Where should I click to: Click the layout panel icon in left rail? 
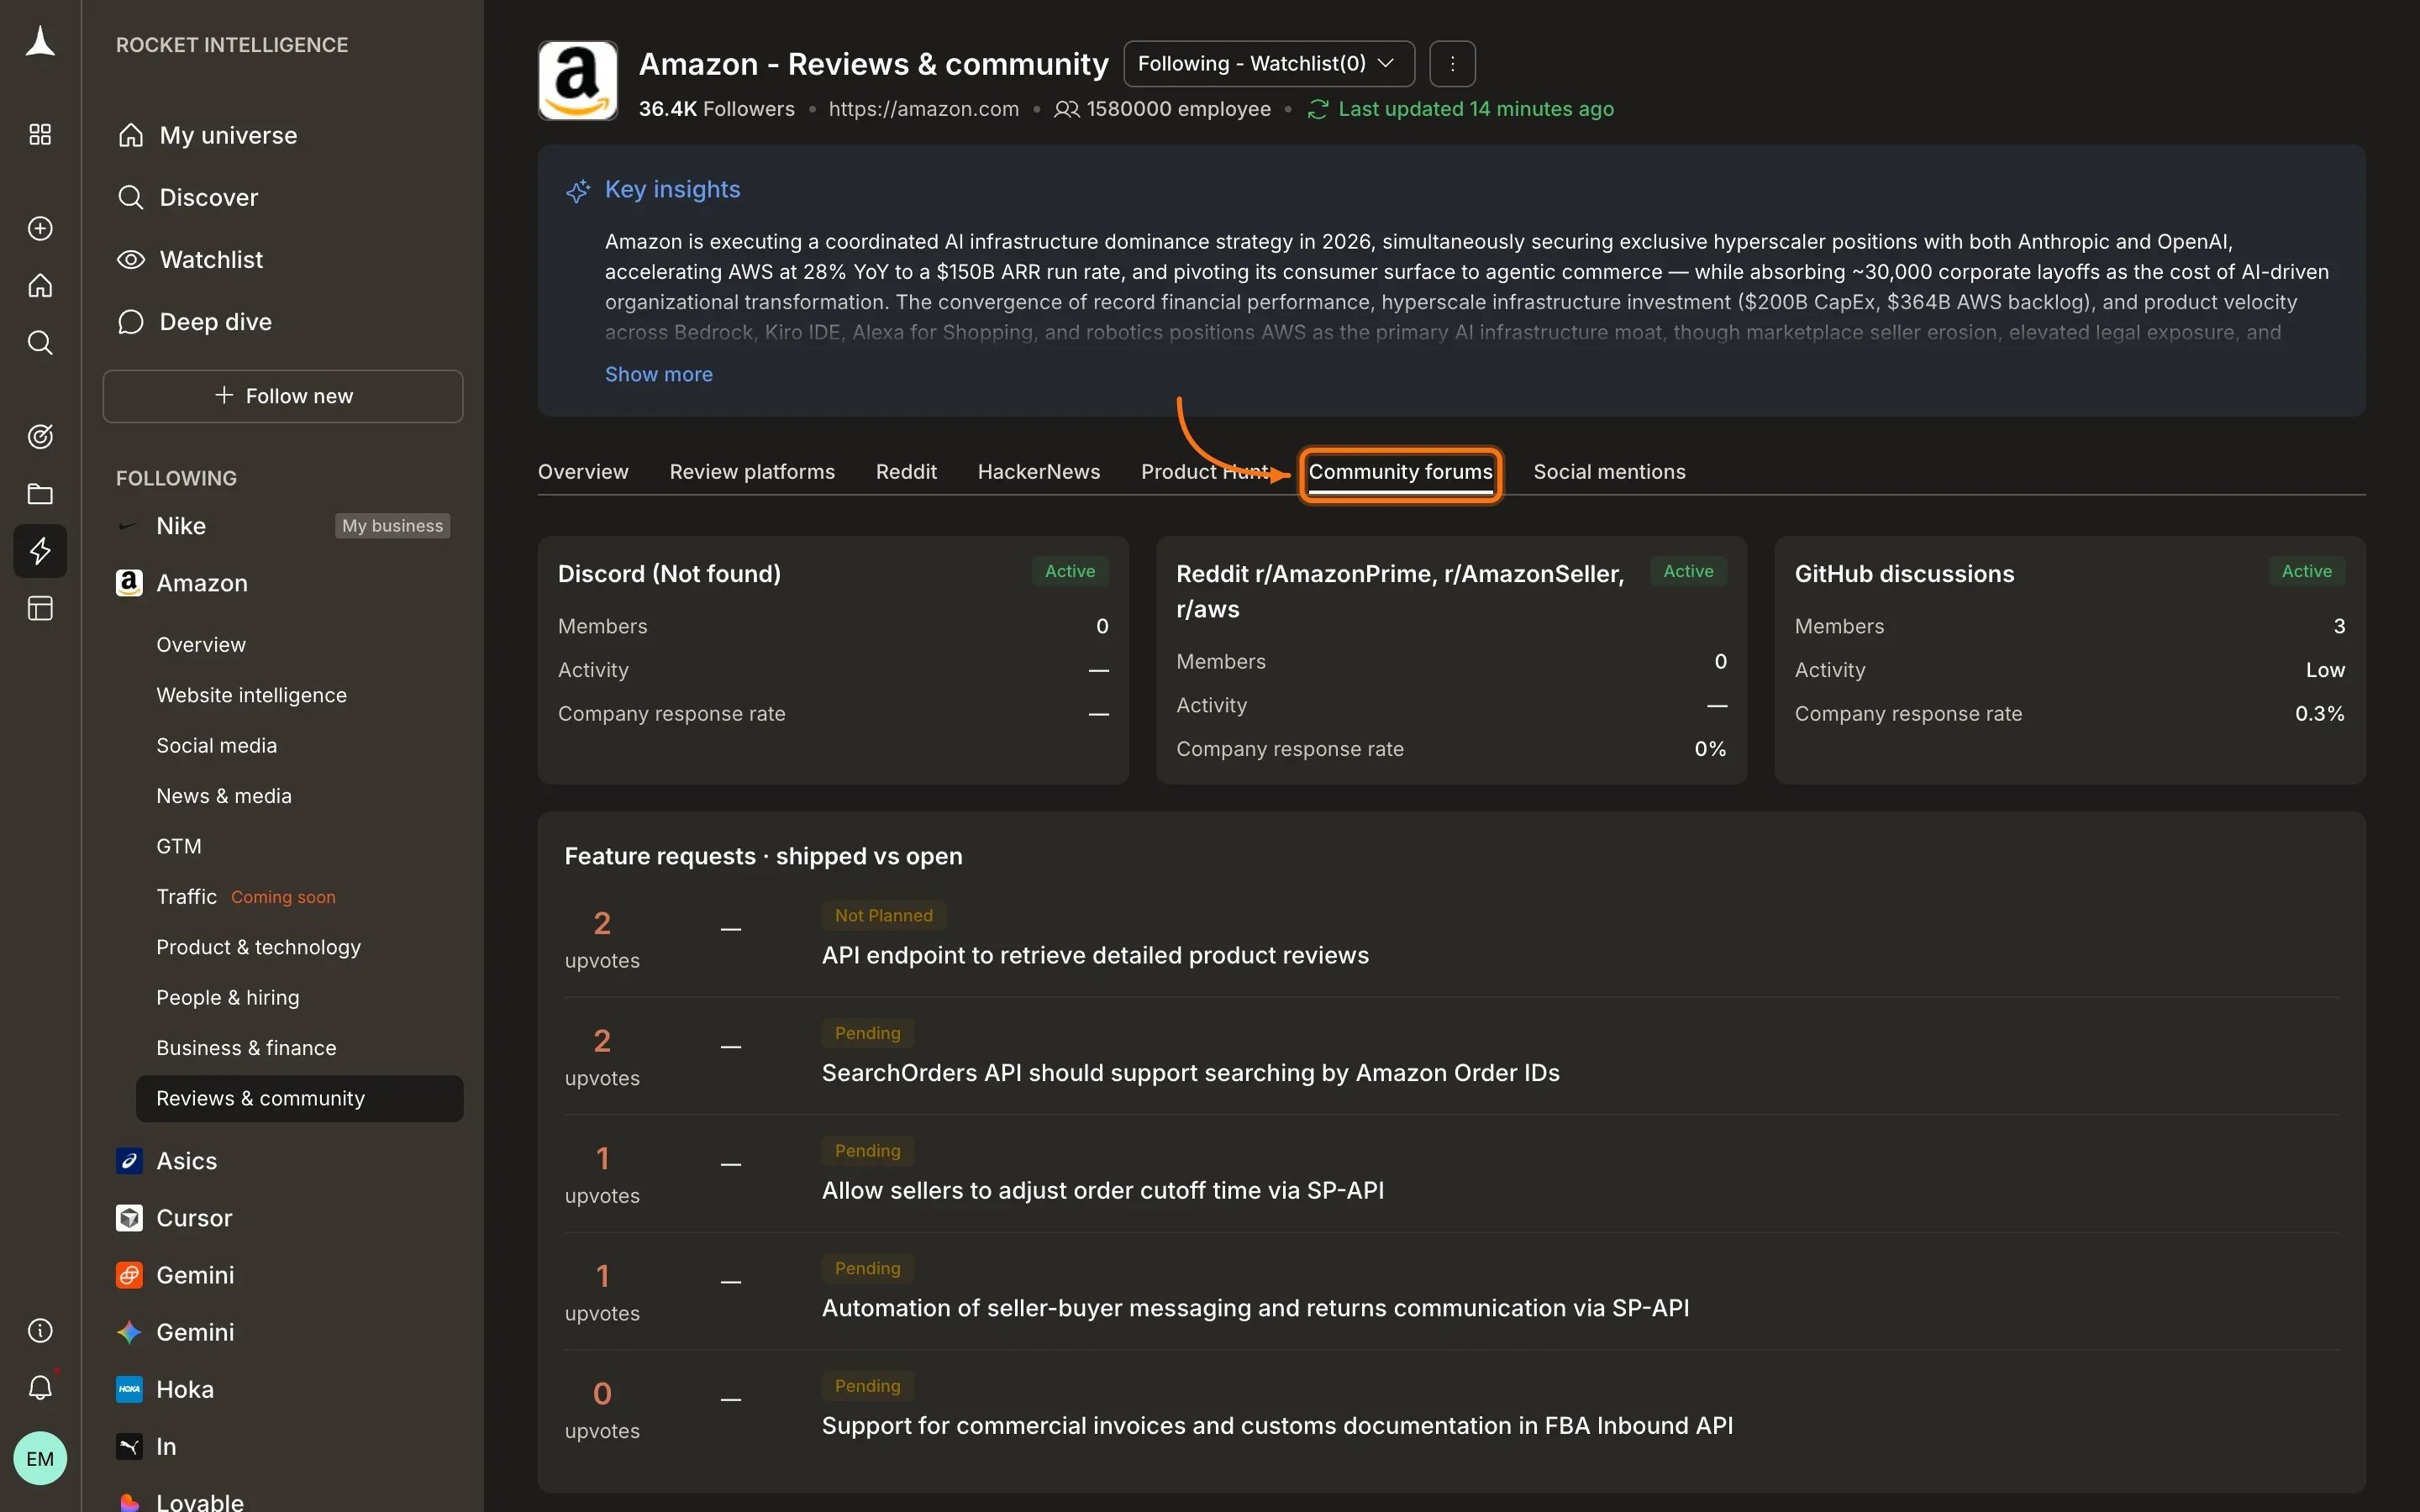click(x=40, y=608)
